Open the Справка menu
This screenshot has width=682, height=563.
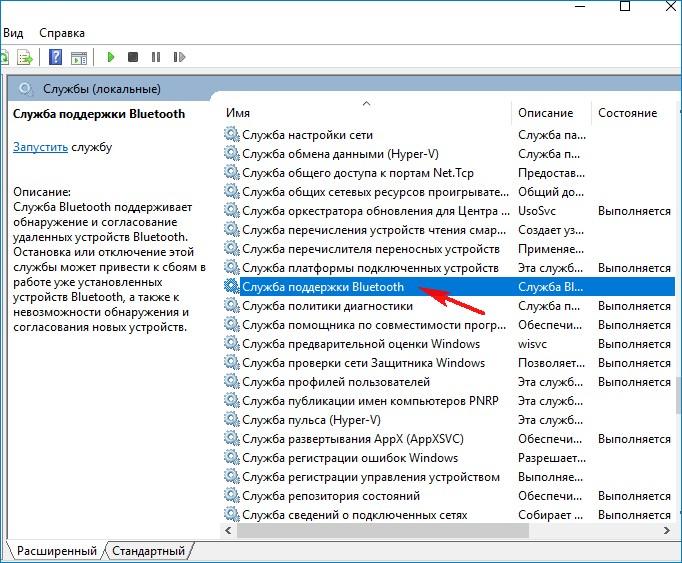coord(62,33)
